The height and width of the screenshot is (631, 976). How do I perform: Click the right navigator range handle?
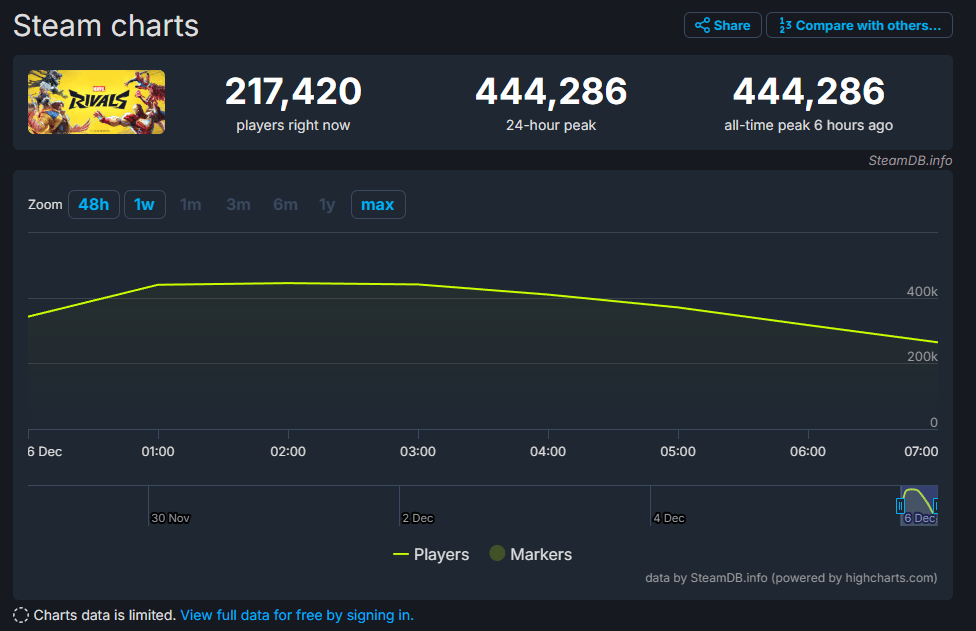[x=936, y=506]
